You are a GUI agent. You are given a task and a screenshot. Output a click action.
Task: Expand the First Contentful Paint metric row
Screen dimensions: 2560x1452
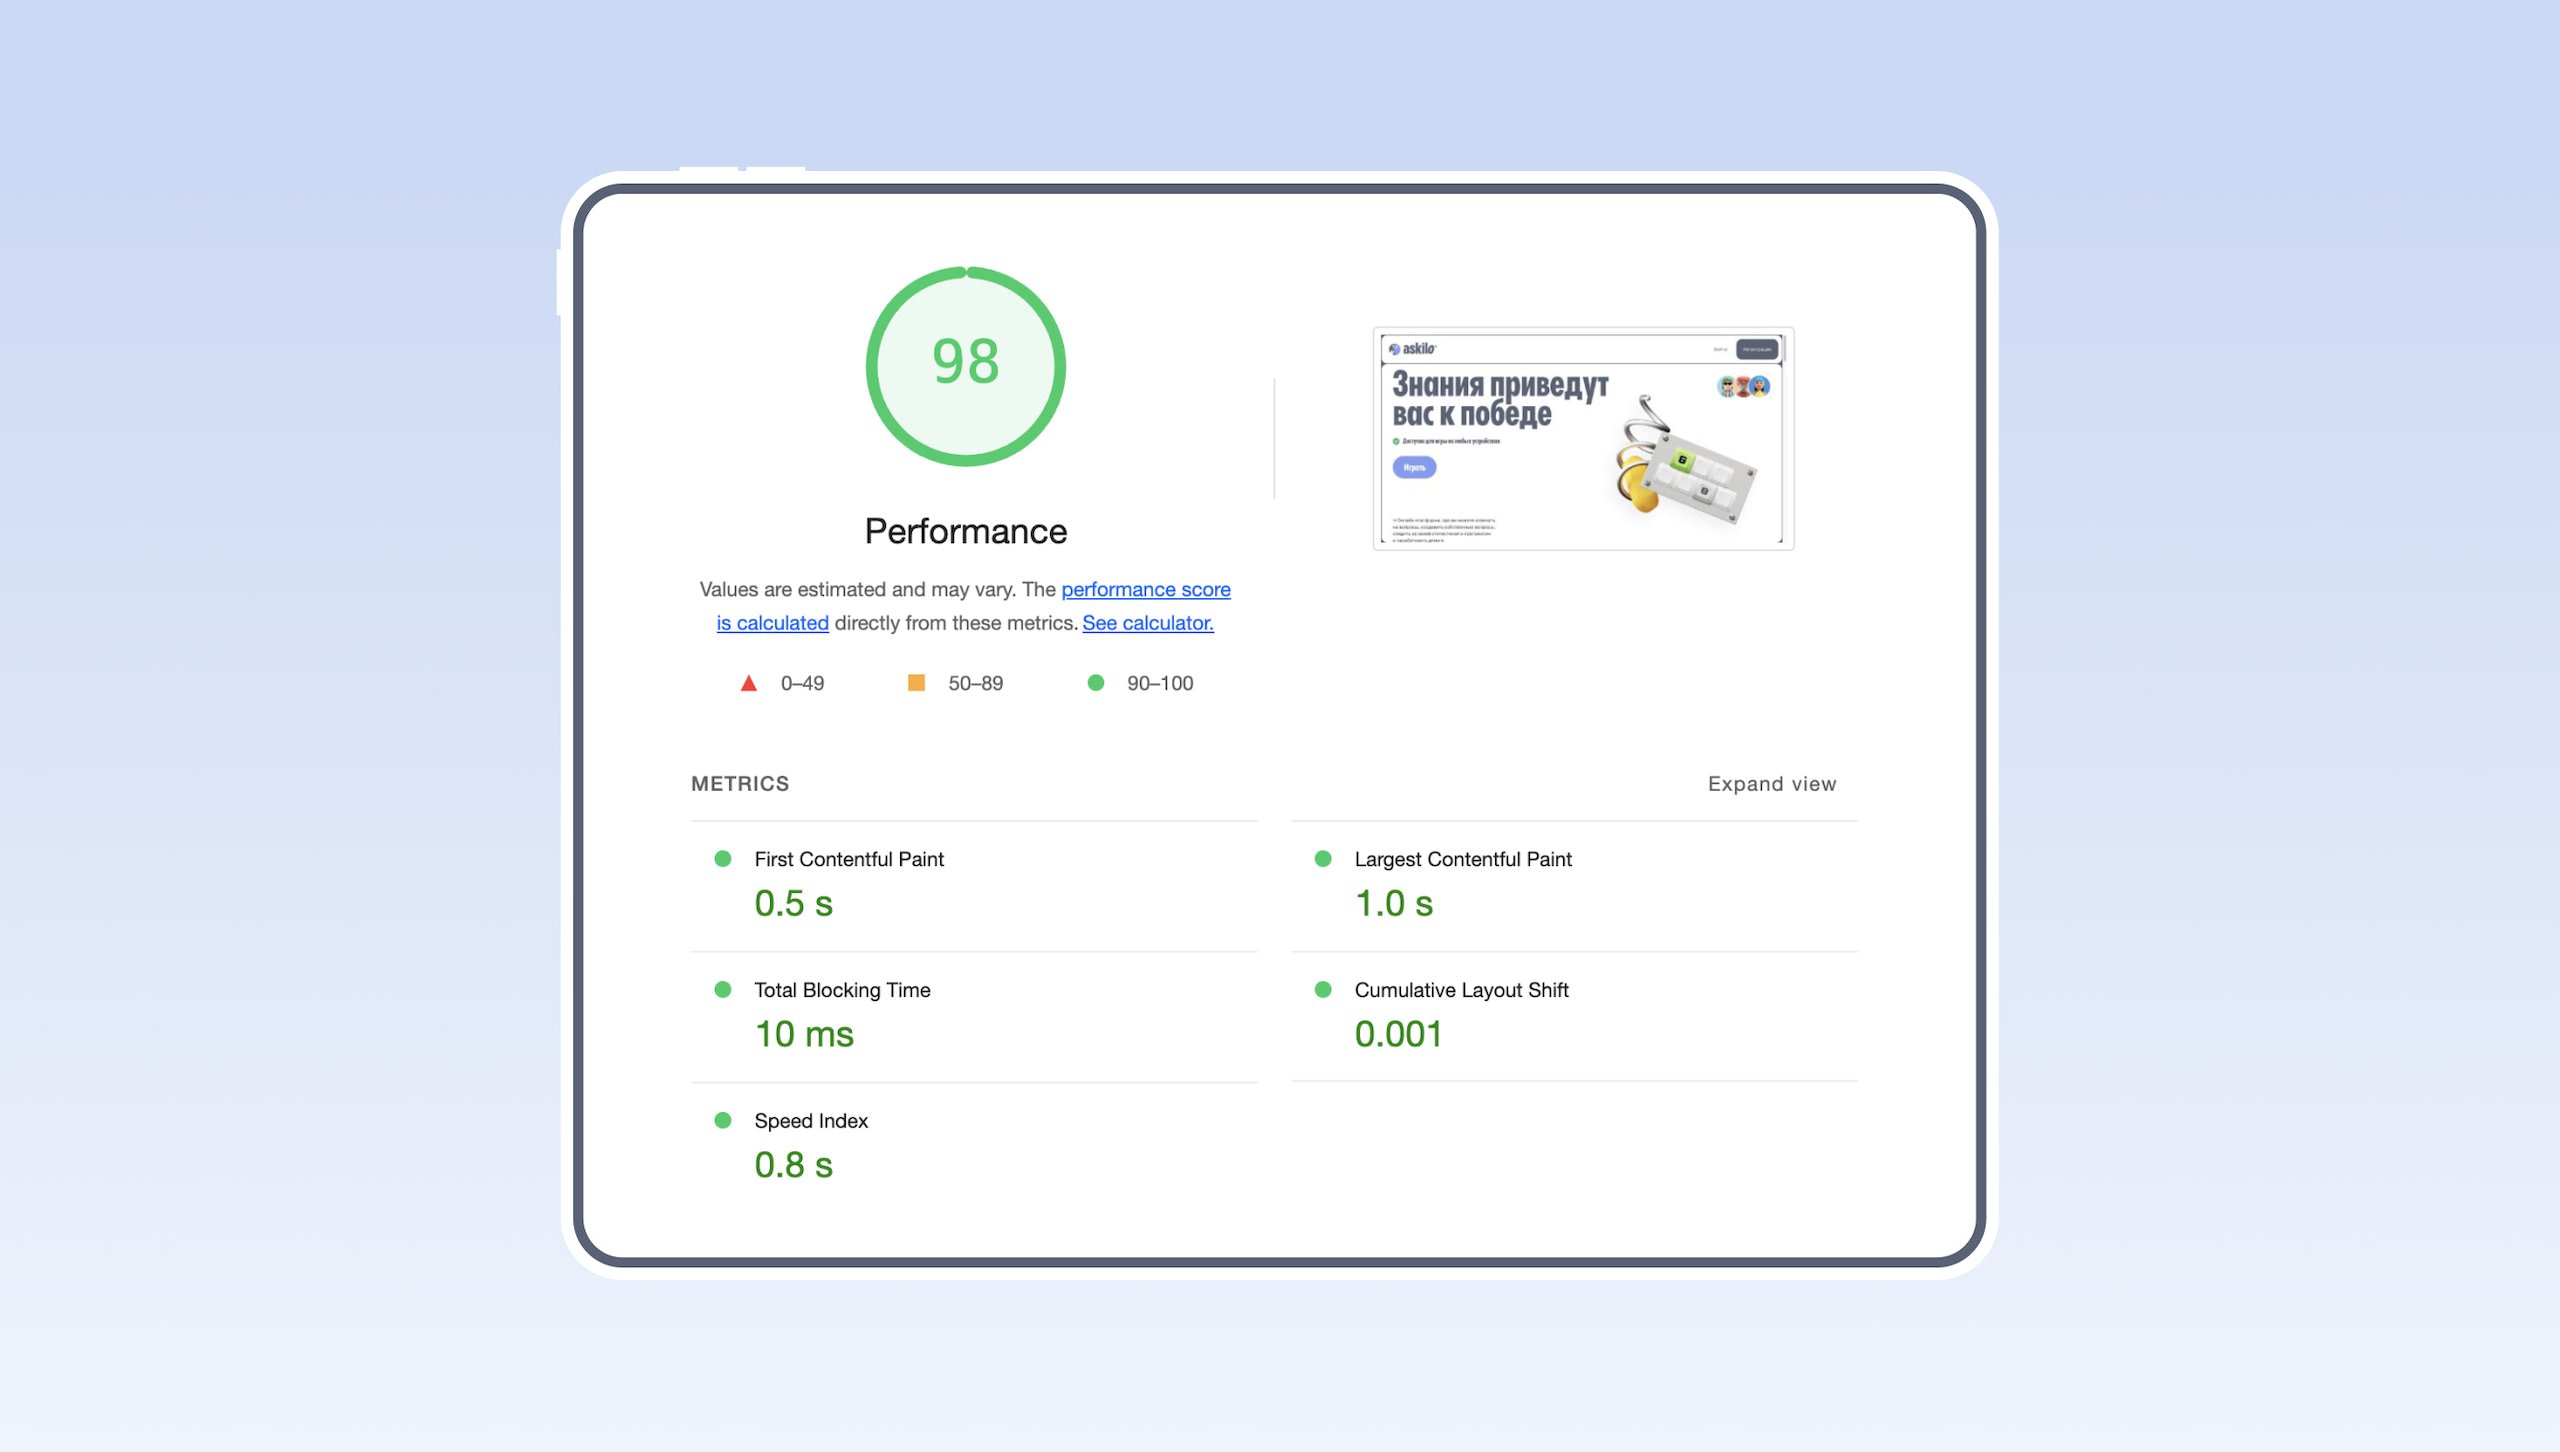coord(848,859)
